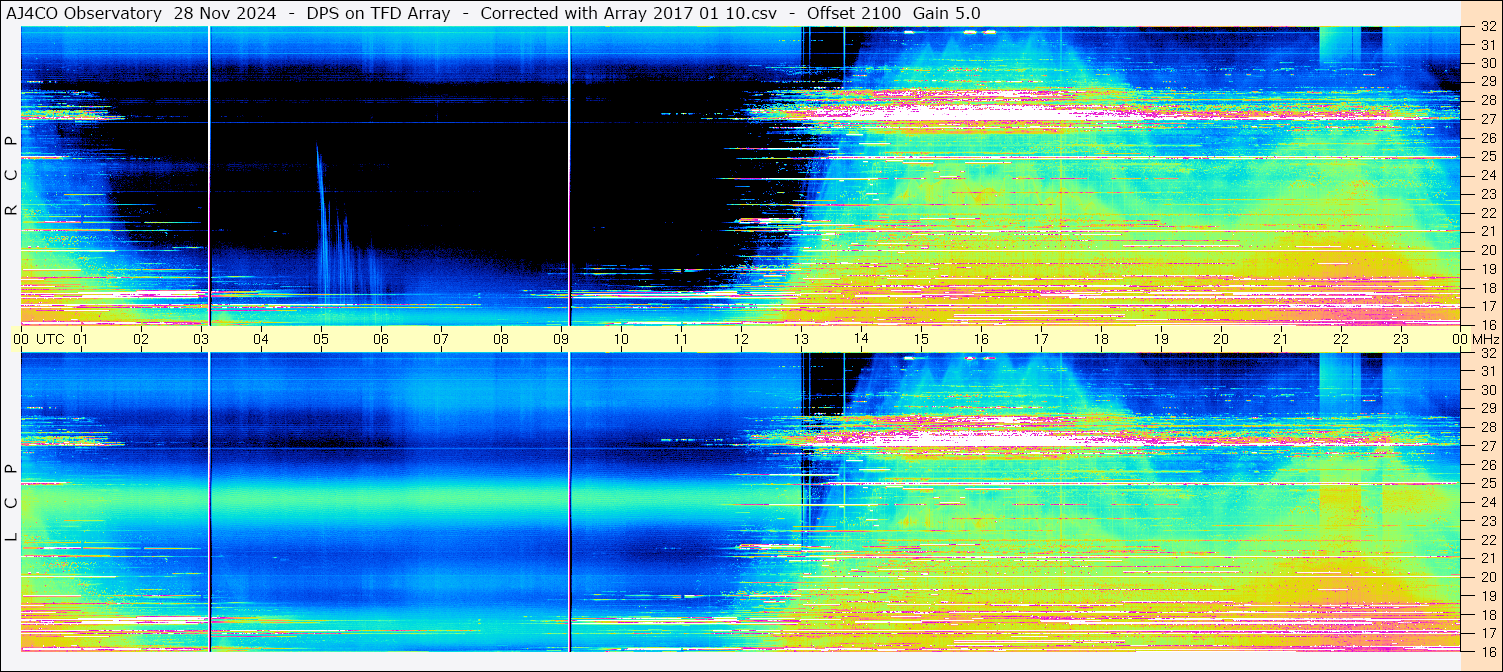Click the '00 MHz' label at time axis end
The image size is (1503, 672).
click(x=1476, y=340)
